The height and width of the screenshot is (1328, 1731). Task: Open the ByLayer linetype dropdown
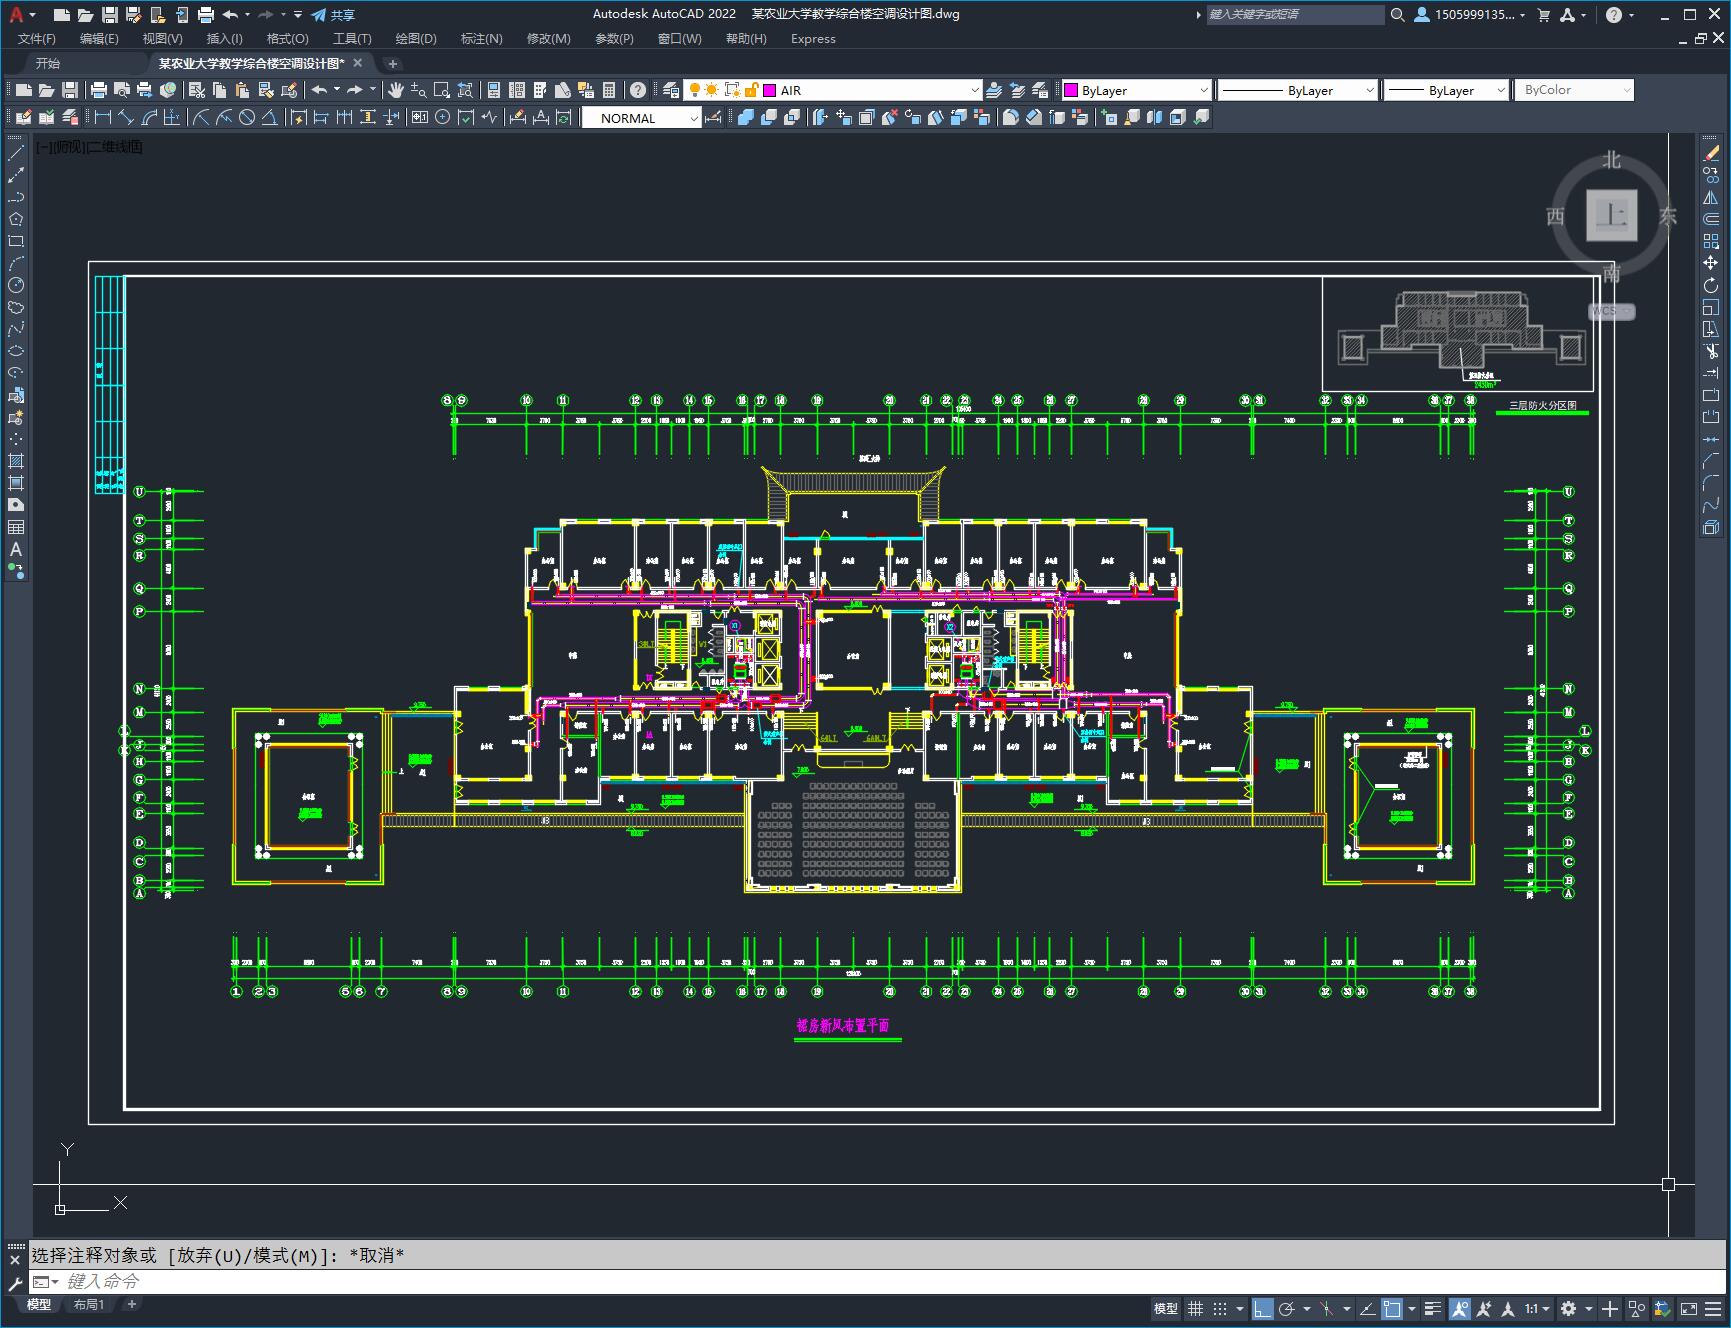(x=1298, y=90)
